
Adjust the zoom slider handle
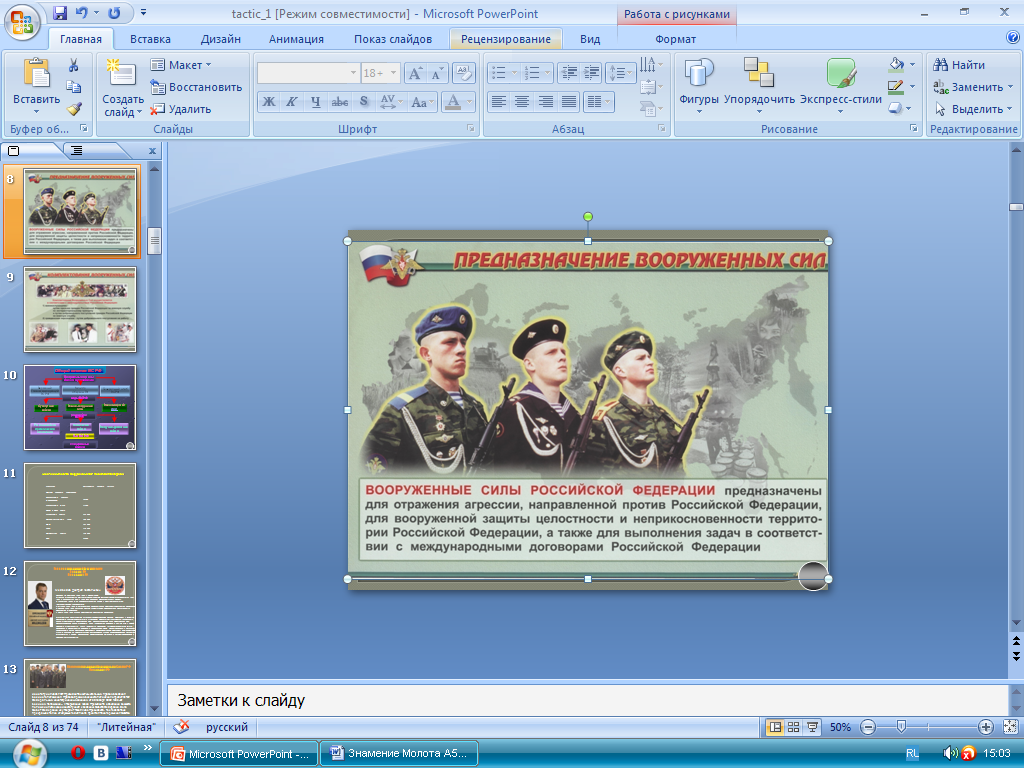point(901,726)
